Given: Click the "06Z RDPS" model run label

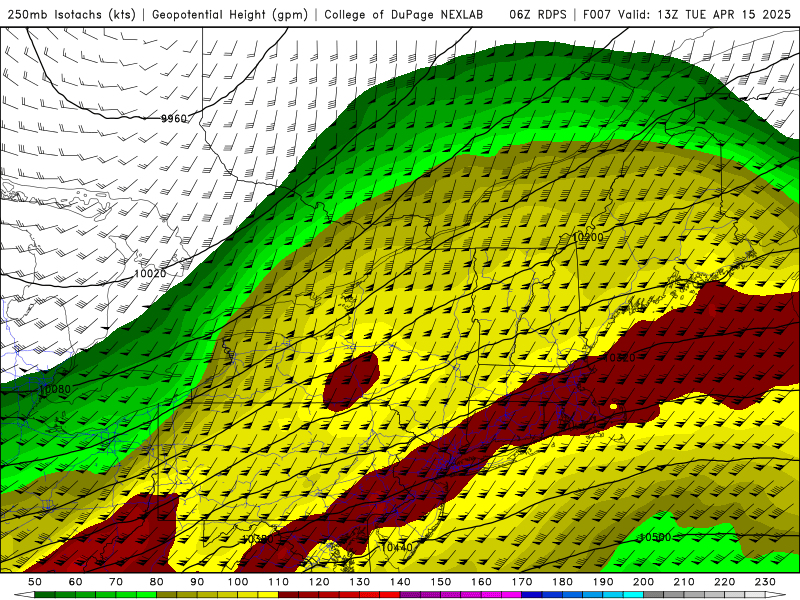Looking at the screenshot, I should coord(538,14).
